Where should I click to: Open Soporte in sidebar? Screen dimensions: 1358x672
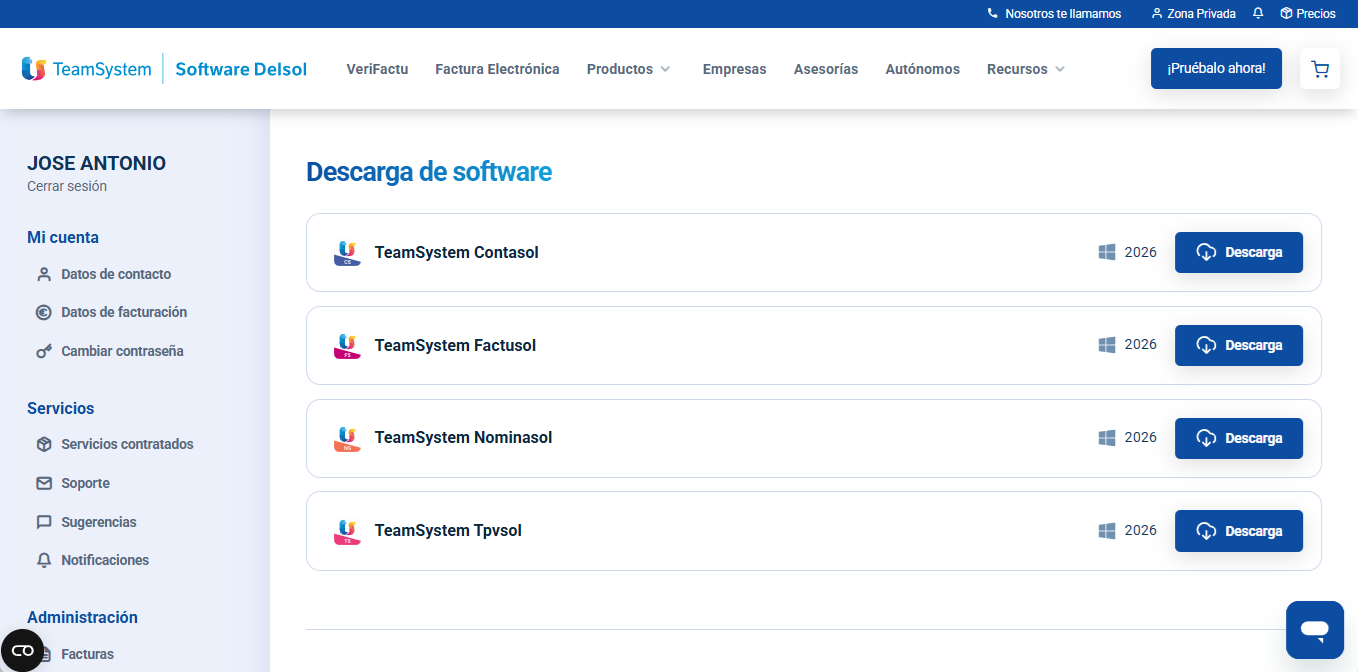(x=85, y=483)
